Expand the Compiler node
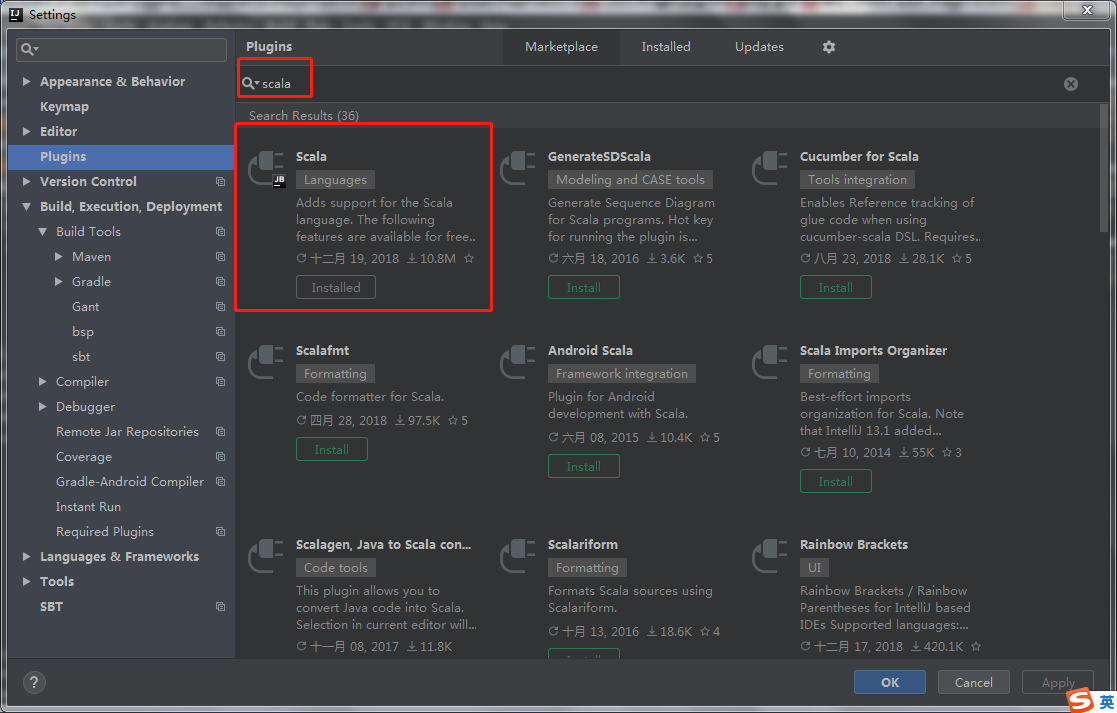This screenshot has width=1117, height=713. (x=43, y=382)
